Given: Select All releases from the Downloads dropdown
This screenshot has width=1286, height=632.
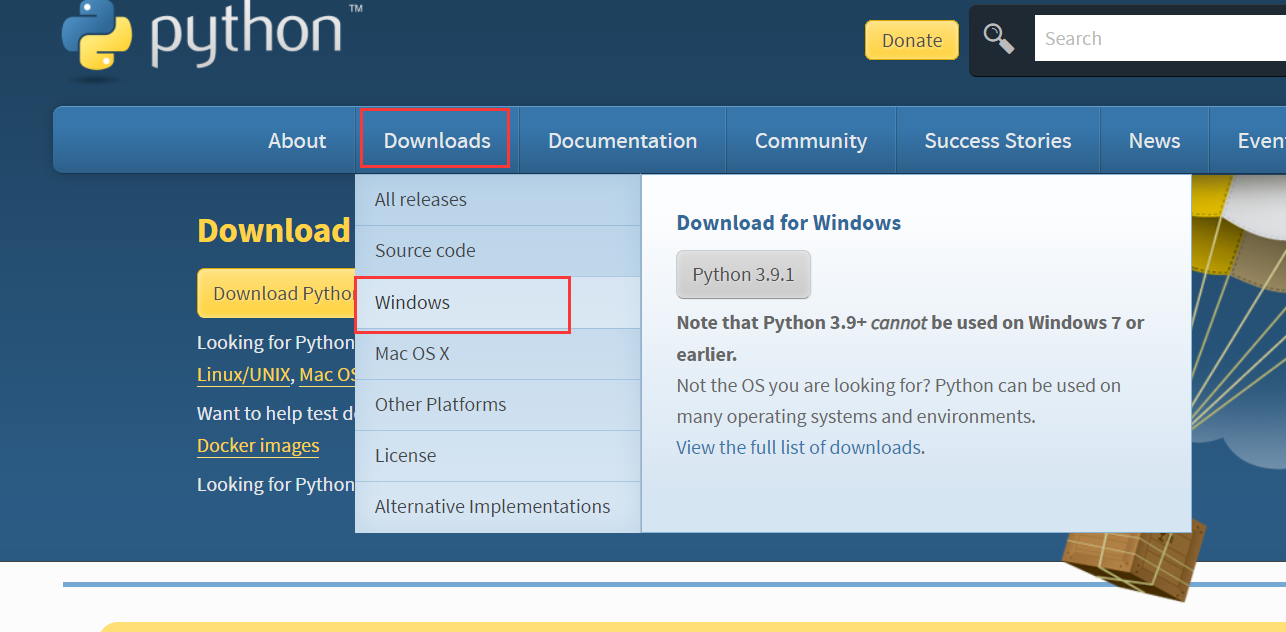Looking at the screenshot, I should click(x=498, y=200).
